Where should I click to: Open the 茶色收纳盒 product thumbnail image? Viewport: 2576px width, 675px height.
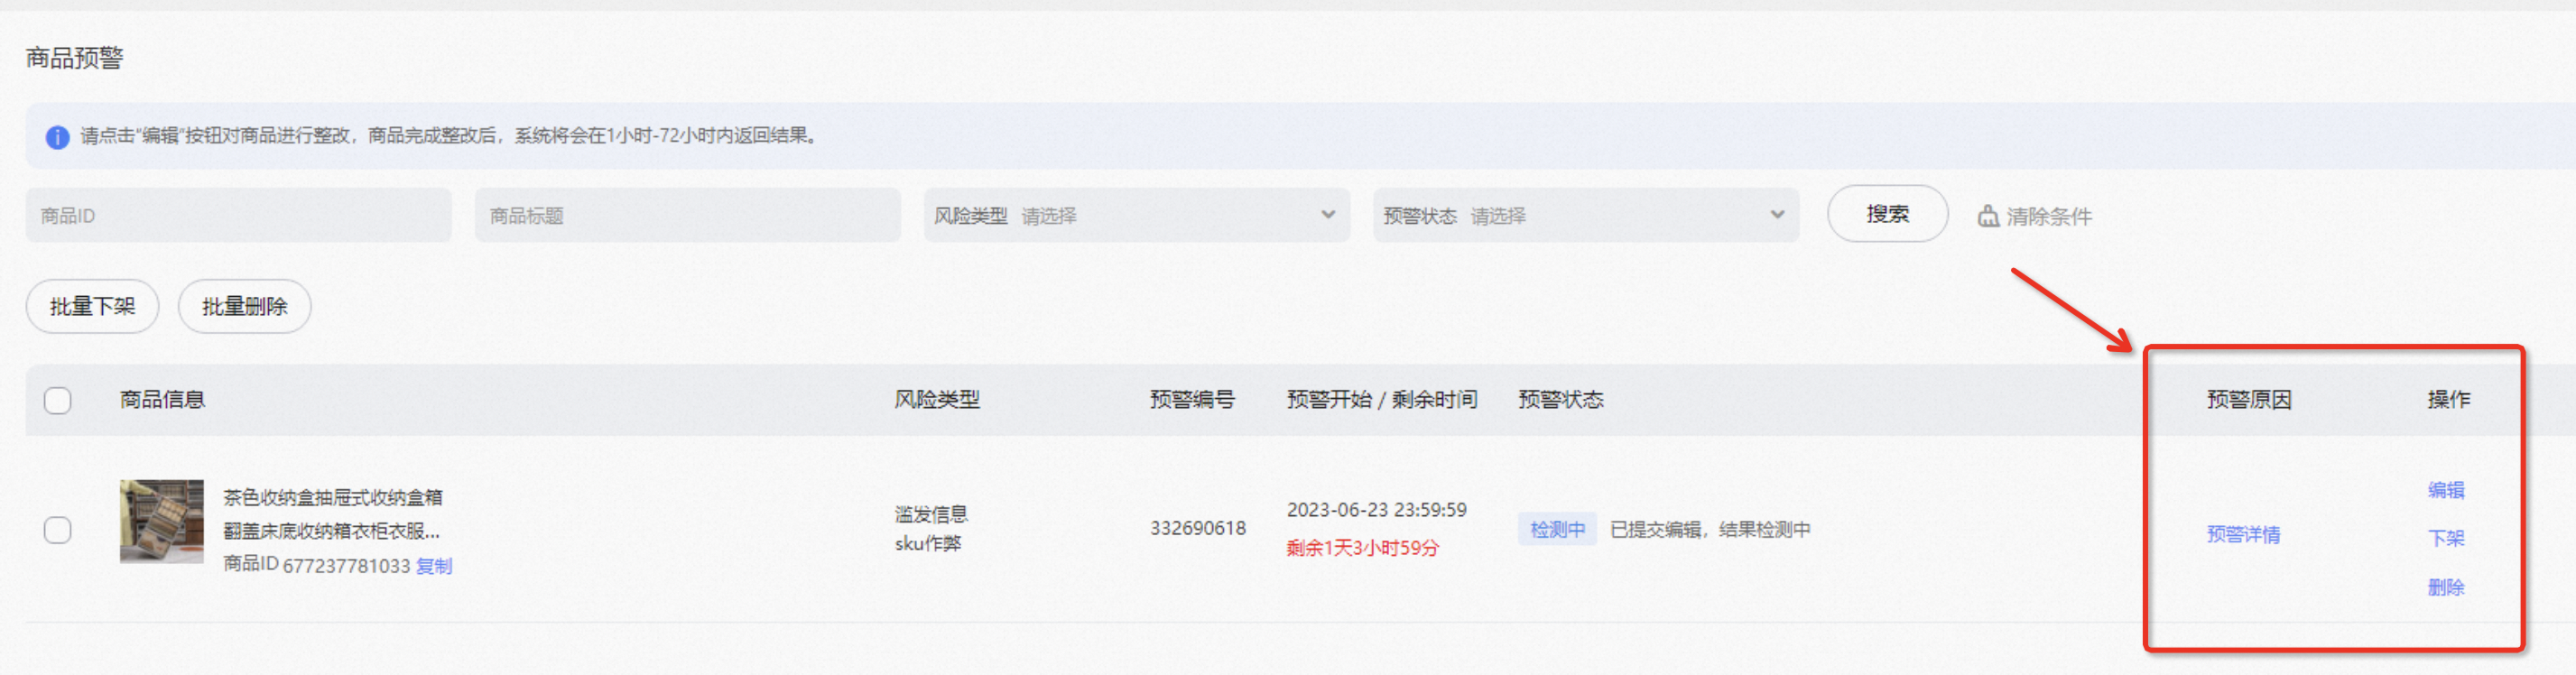click(161, 521)
